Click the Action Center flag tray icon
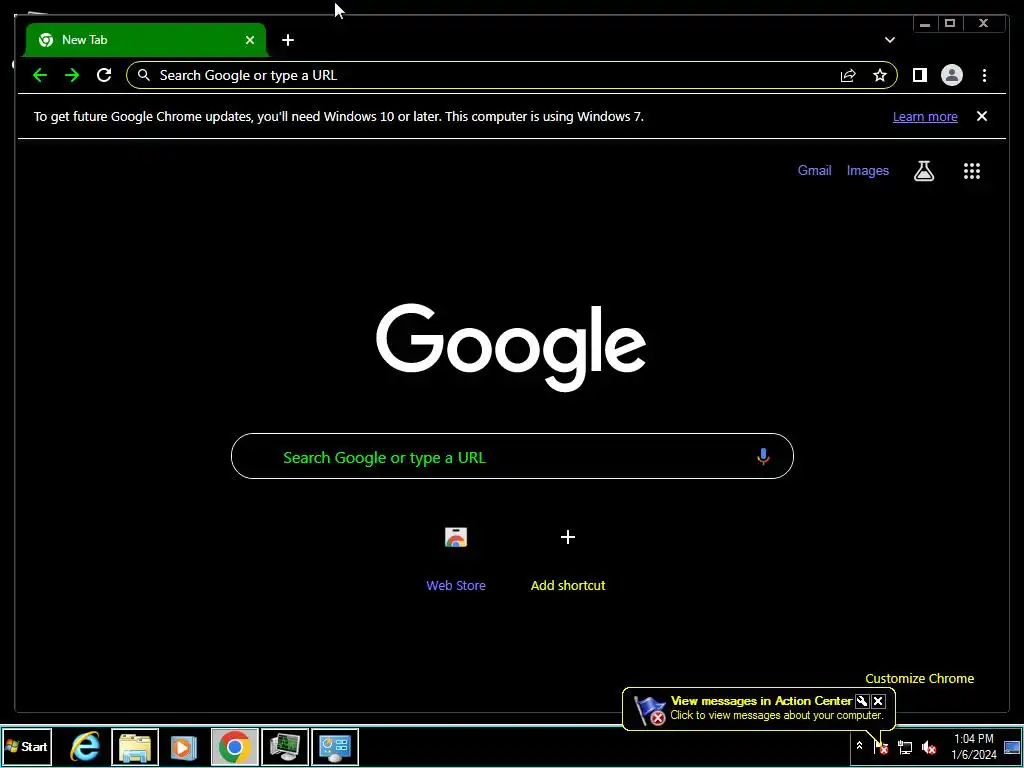Viewport: 1024px width, 768px height. 881,746
